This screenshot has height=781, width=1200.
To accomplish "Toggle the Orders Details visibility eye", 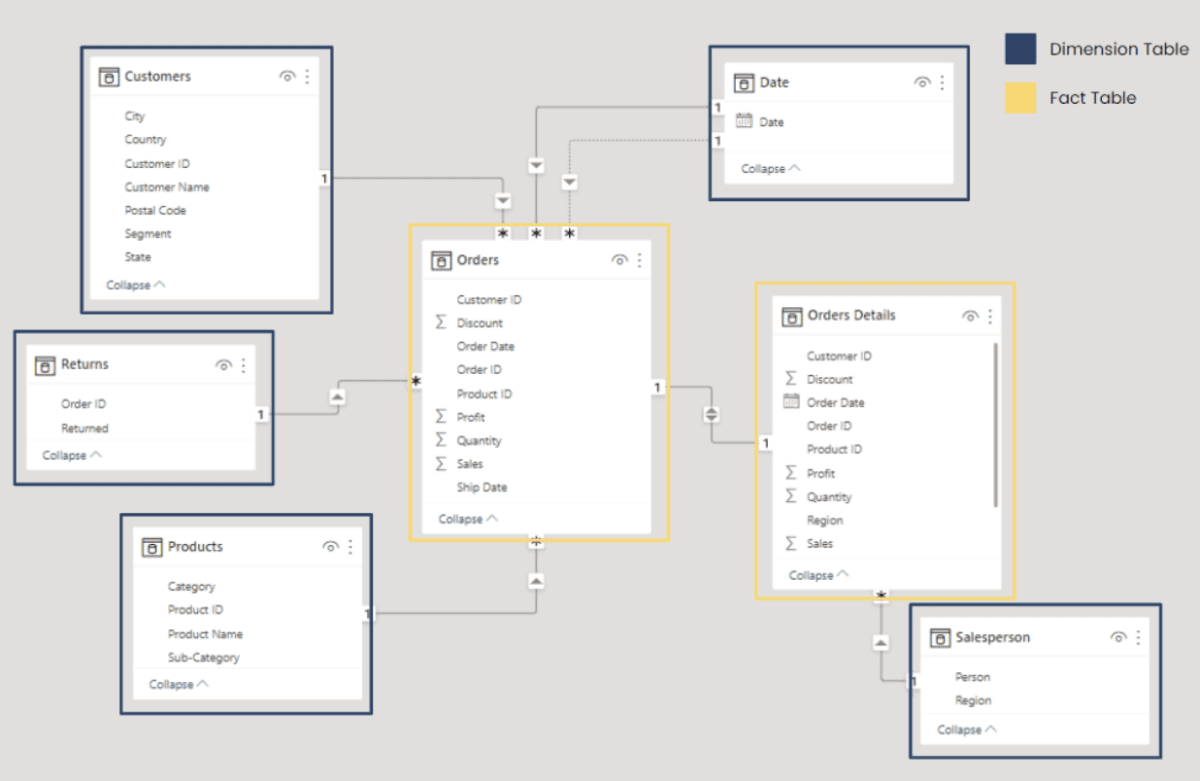I will pyautogui.click(x=969, y=316).
